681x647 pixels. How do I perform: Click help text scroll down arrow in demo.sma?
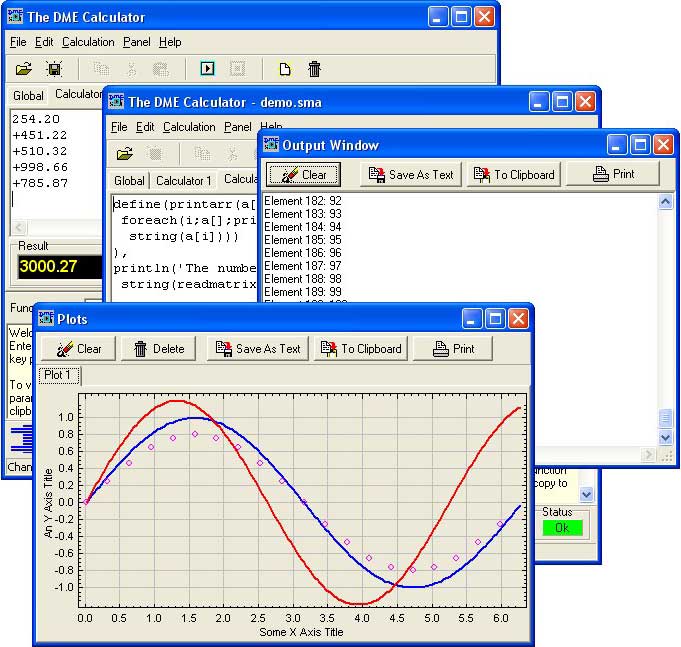(586, 494)
